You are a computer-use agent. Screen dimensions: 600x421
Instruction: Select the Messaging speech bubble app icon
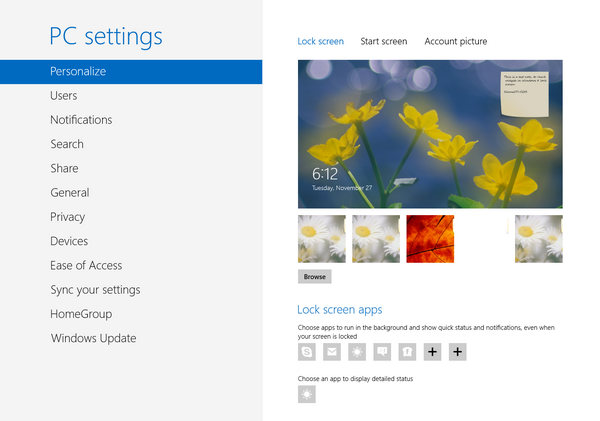(x=382, y=352)
